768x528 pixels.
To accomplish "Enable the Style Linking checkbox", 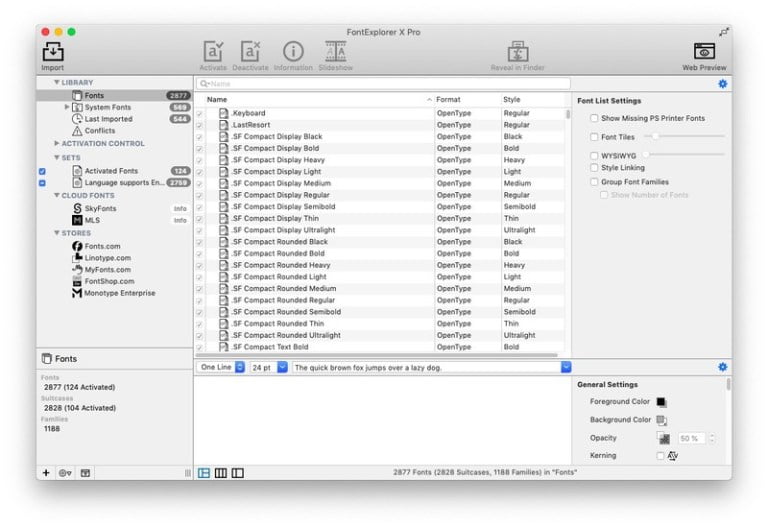I will click(594, 168).
